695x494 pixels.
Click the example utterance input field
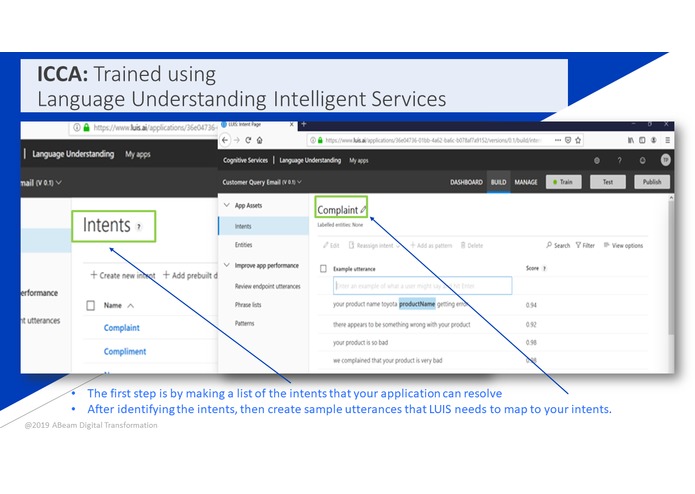pyautogui.click(x=422, y=286)
